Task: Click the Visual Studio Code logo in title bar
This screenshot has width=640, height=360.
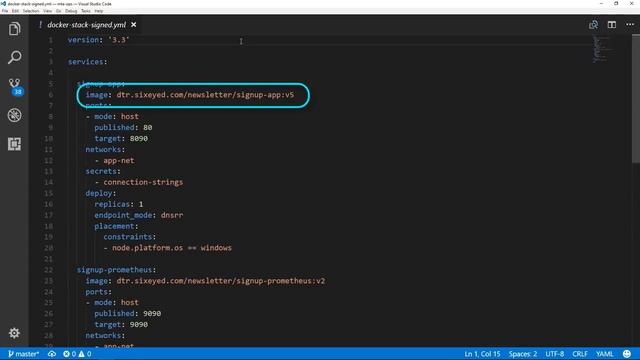Action: tap(3, 4)
